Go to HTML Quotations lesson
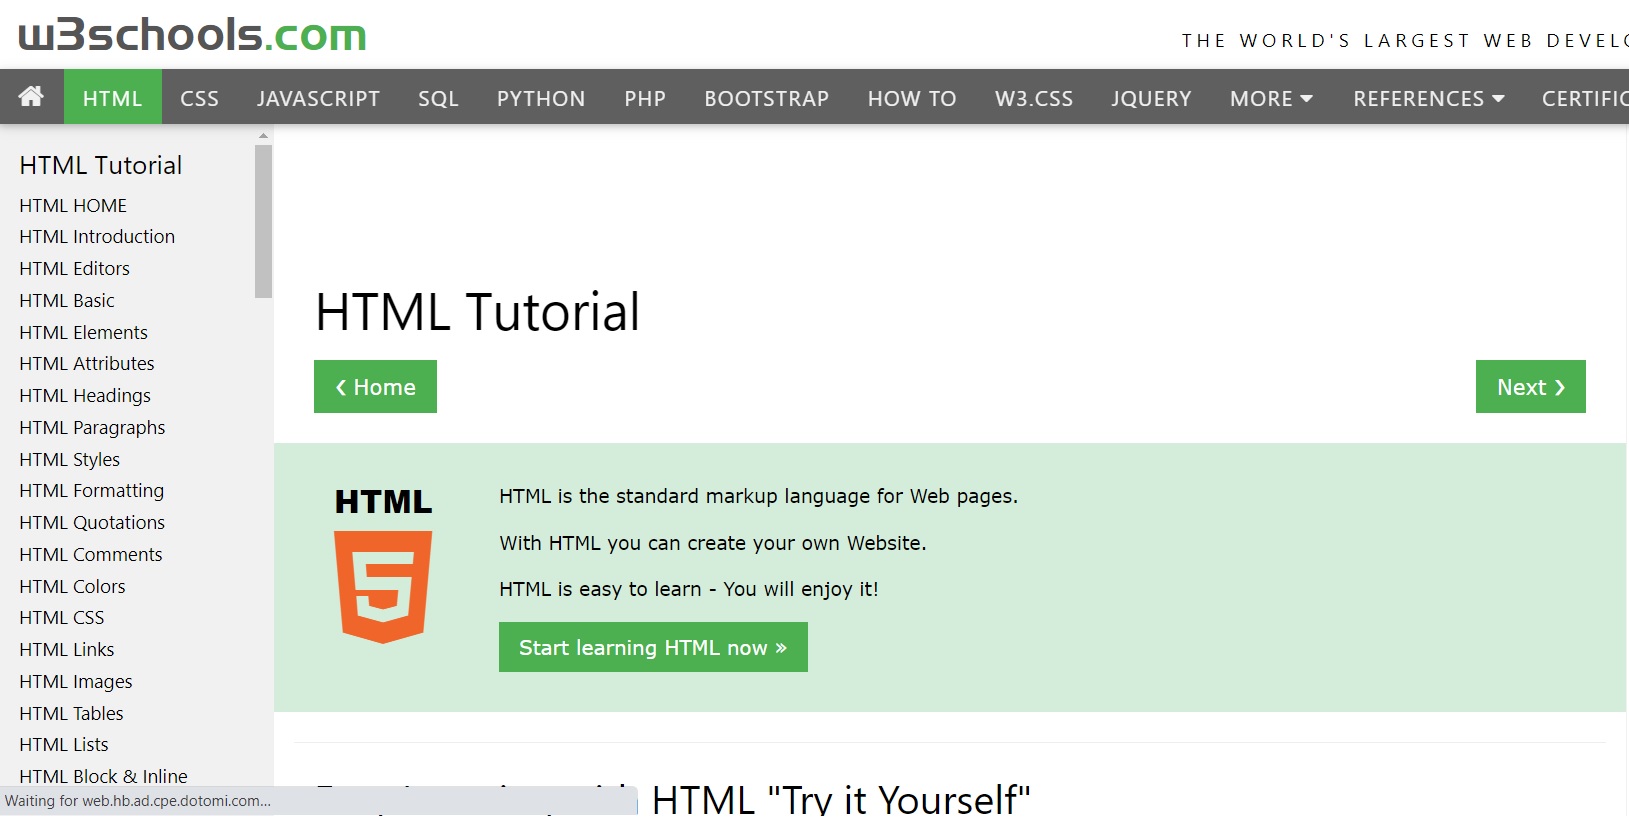The height and width of the screenshot is (823, 1629). click(92, 523)
